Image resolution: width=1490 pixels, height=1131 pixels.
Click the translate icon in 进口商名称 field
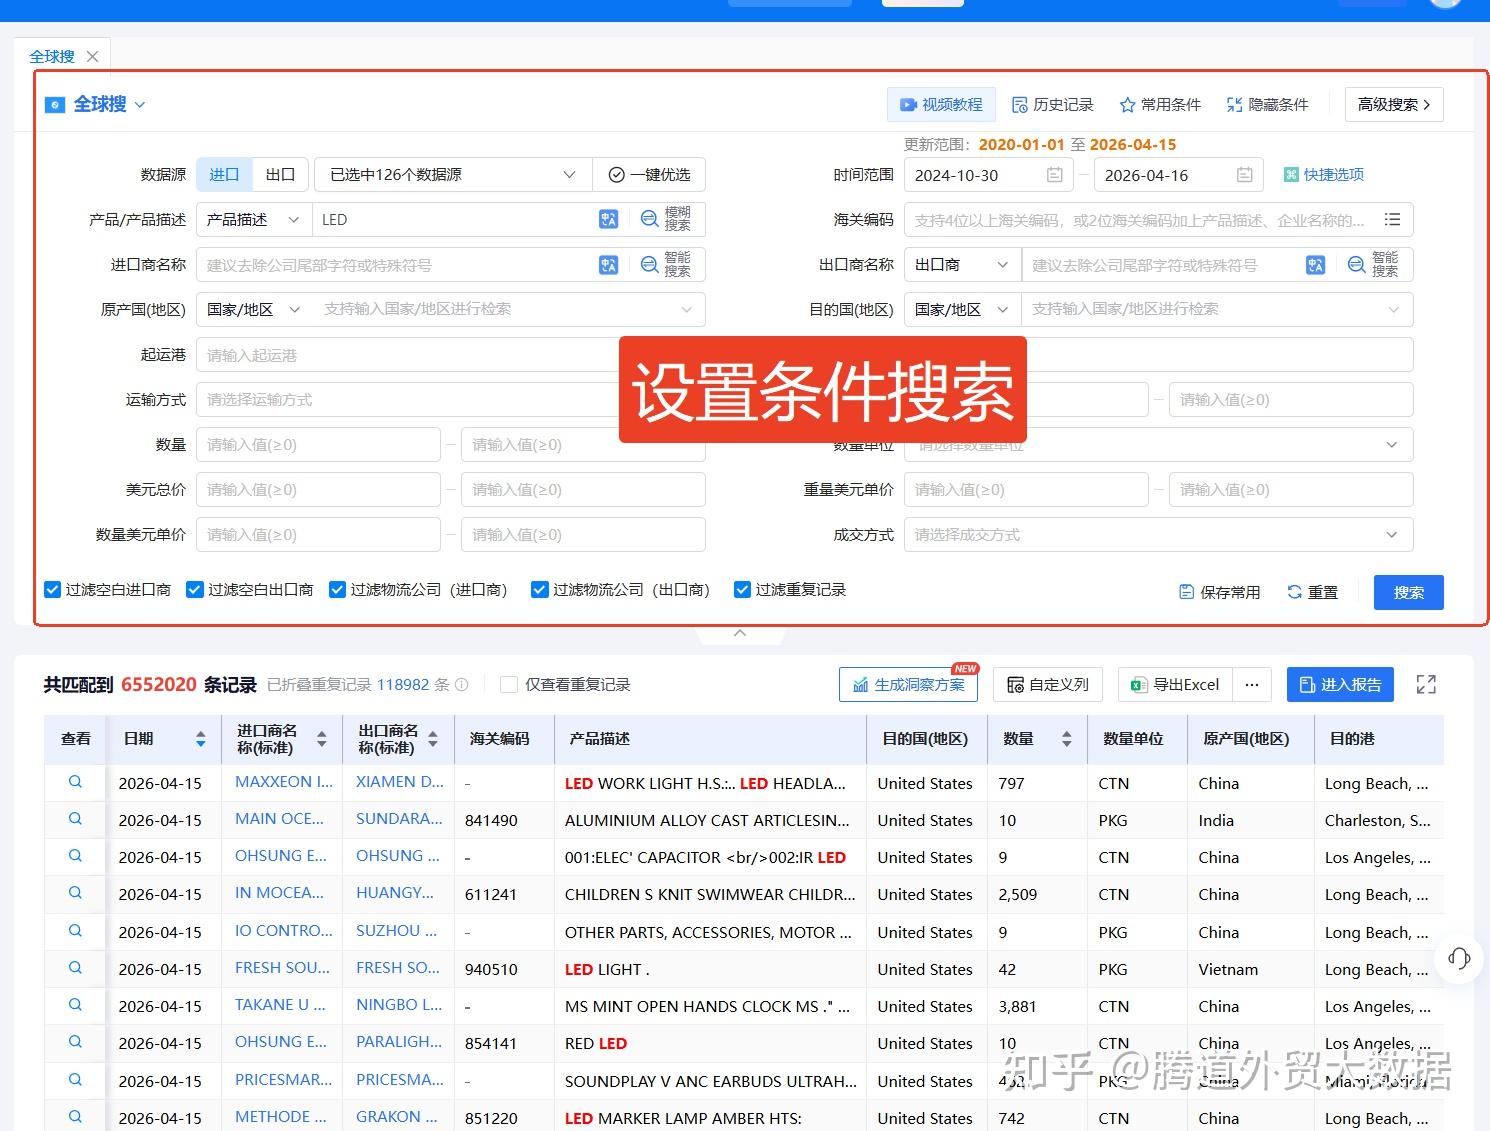608,265
